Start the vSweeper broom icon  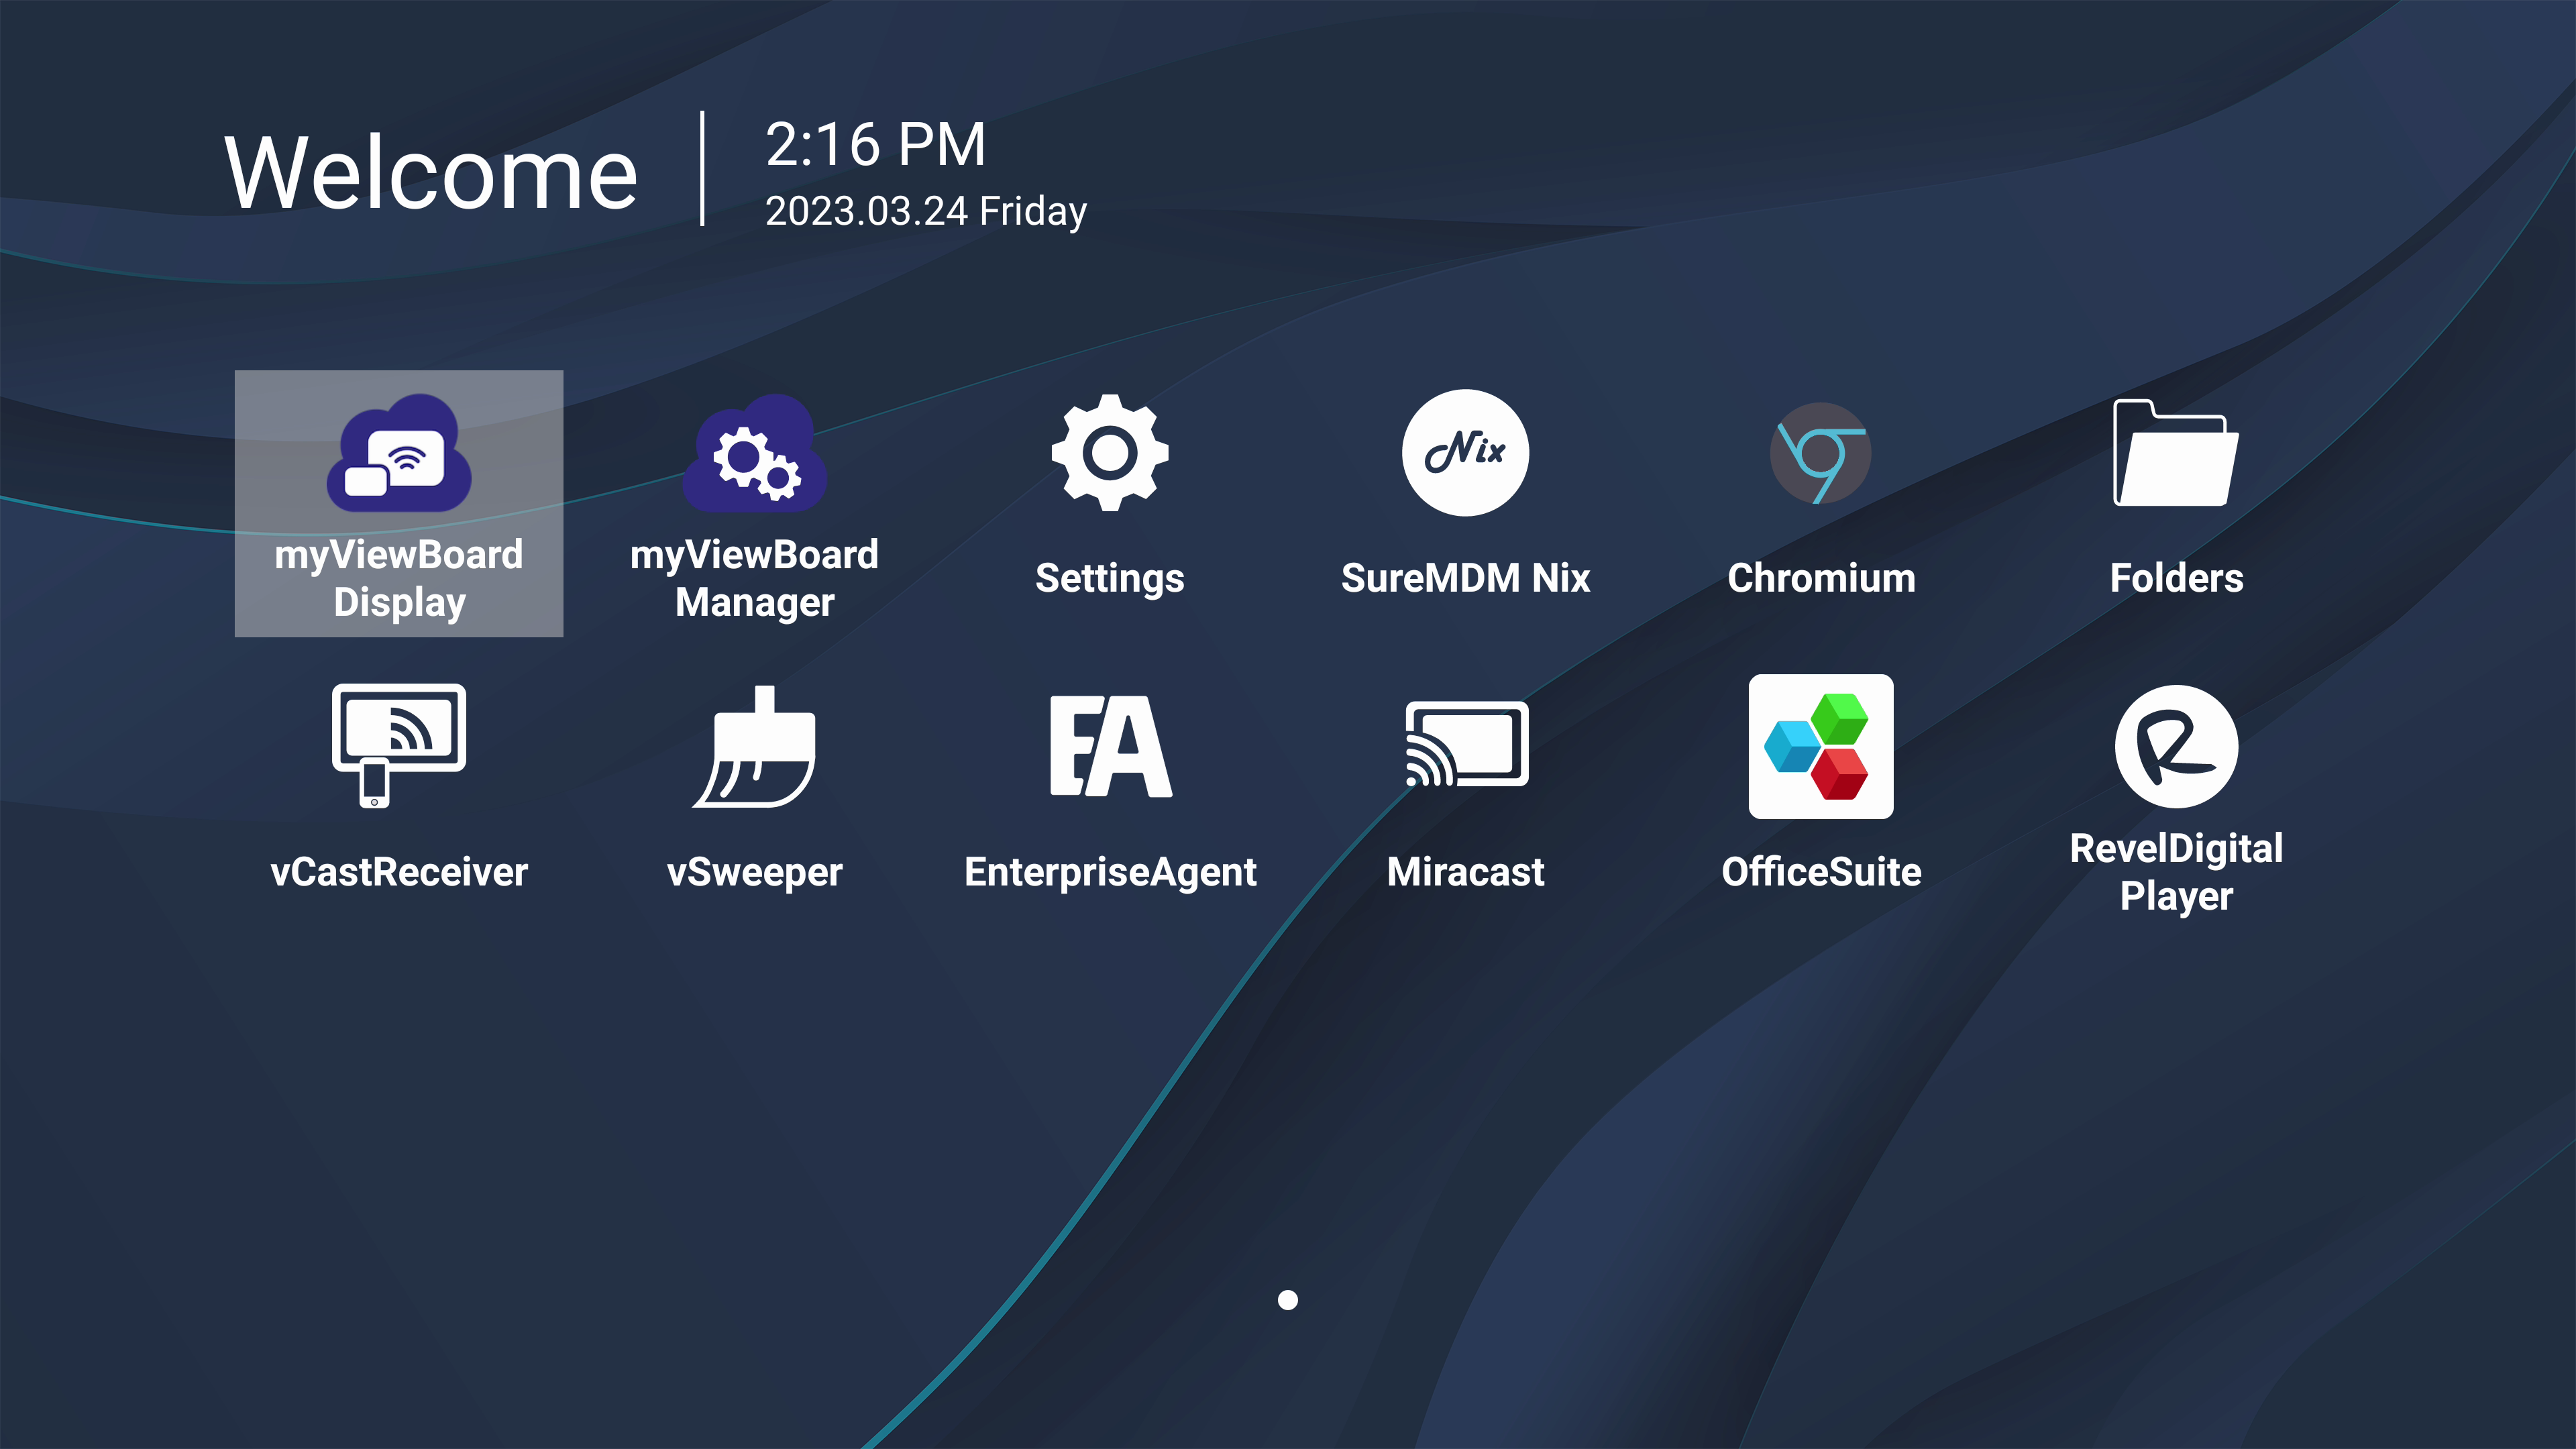tap(755, 746)
